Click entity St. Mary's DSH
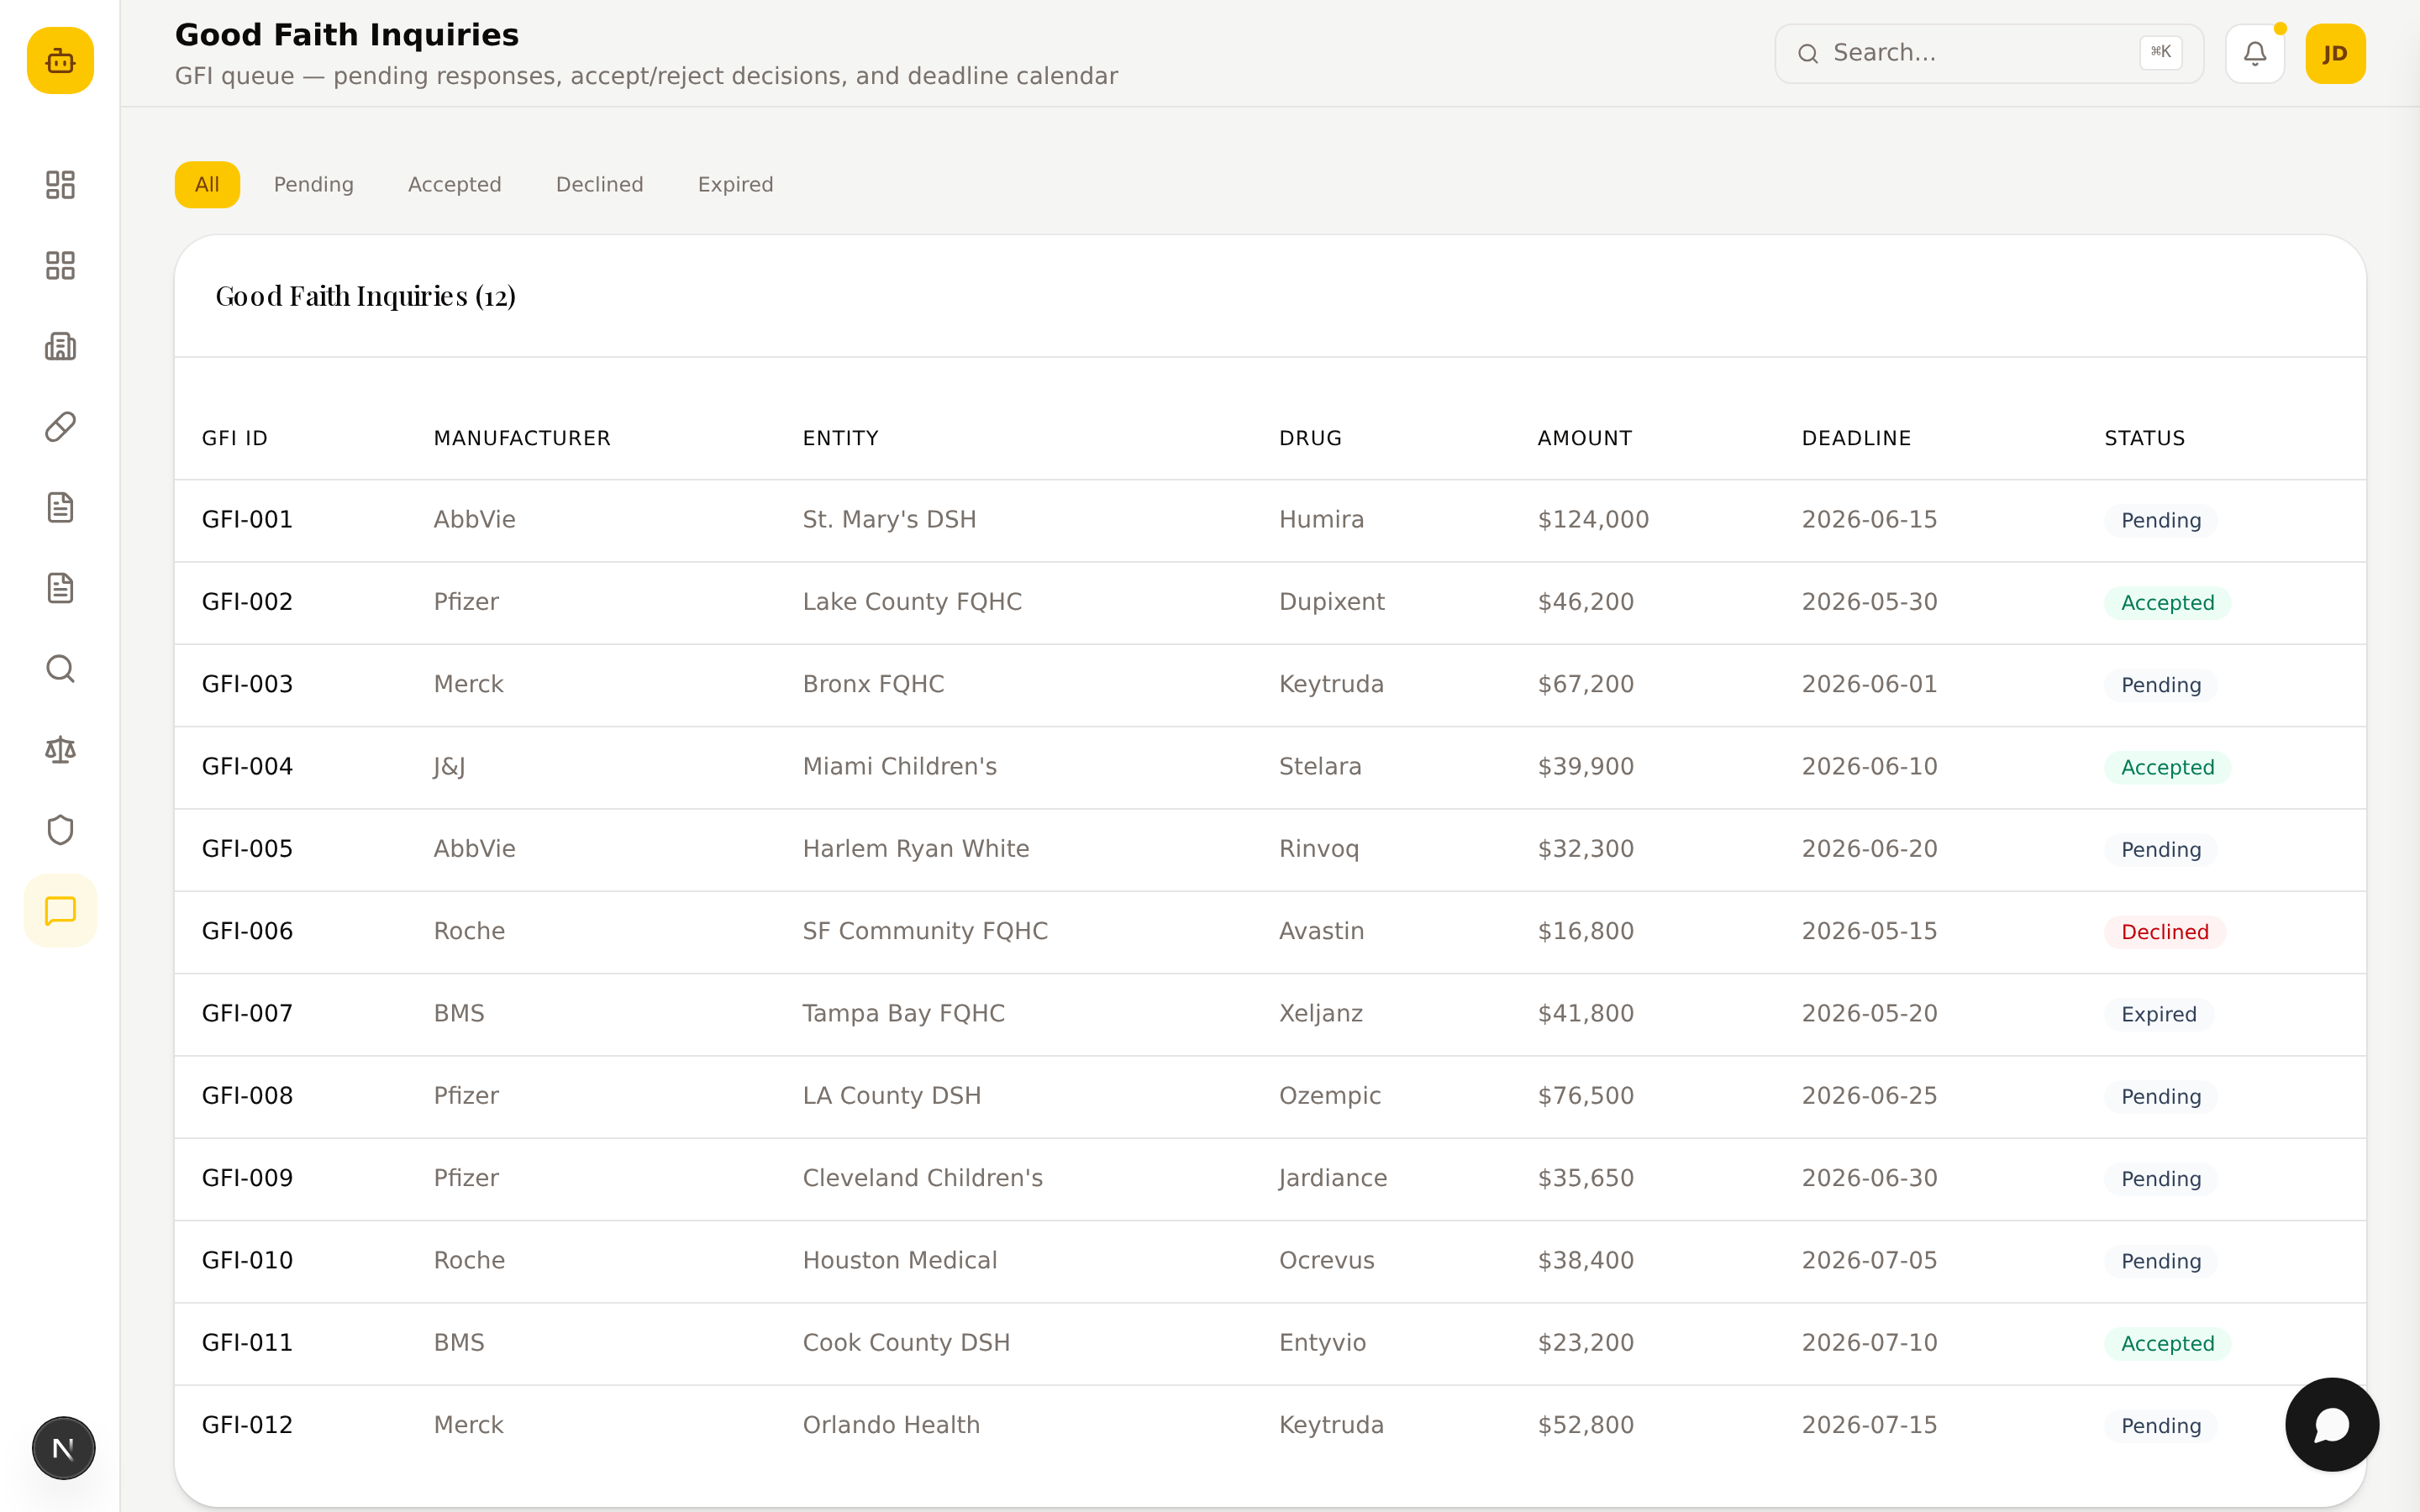This screenshot has height=1512, width=2420. [x=889, y=520]
